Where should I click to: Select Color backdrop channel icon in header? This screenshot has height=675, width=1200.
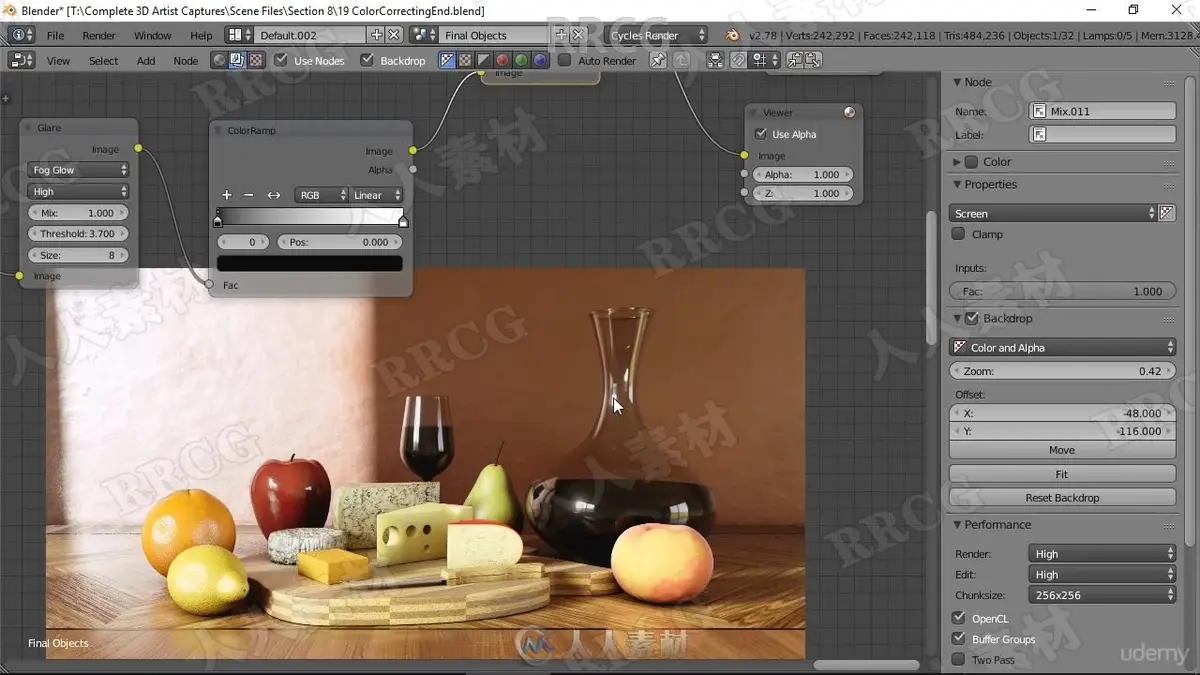pyautogui.click(x=465, y=60)
